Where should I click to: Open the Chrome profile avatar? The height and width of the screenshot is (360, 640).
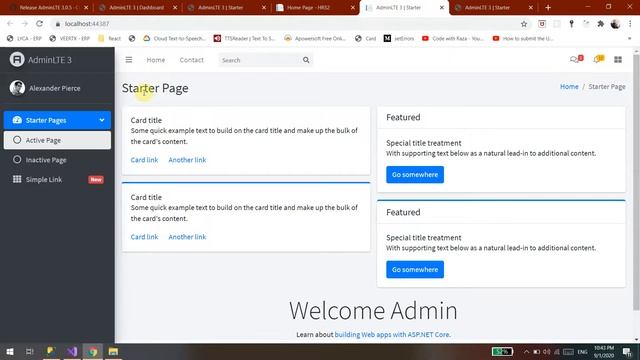point(615,24)
